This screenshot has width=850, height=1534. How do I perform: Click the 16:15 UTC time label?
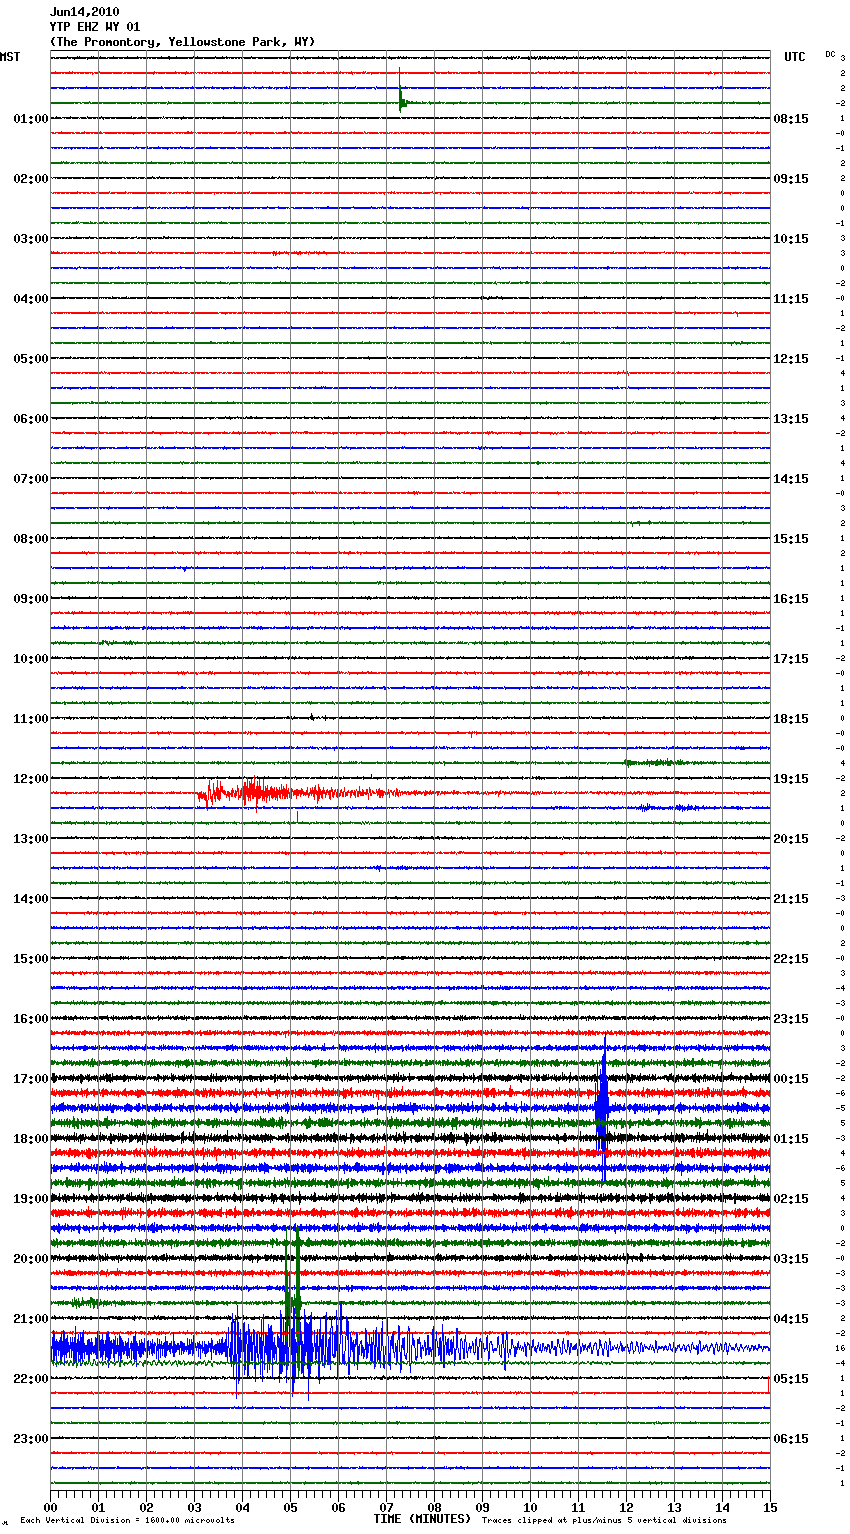791,599
